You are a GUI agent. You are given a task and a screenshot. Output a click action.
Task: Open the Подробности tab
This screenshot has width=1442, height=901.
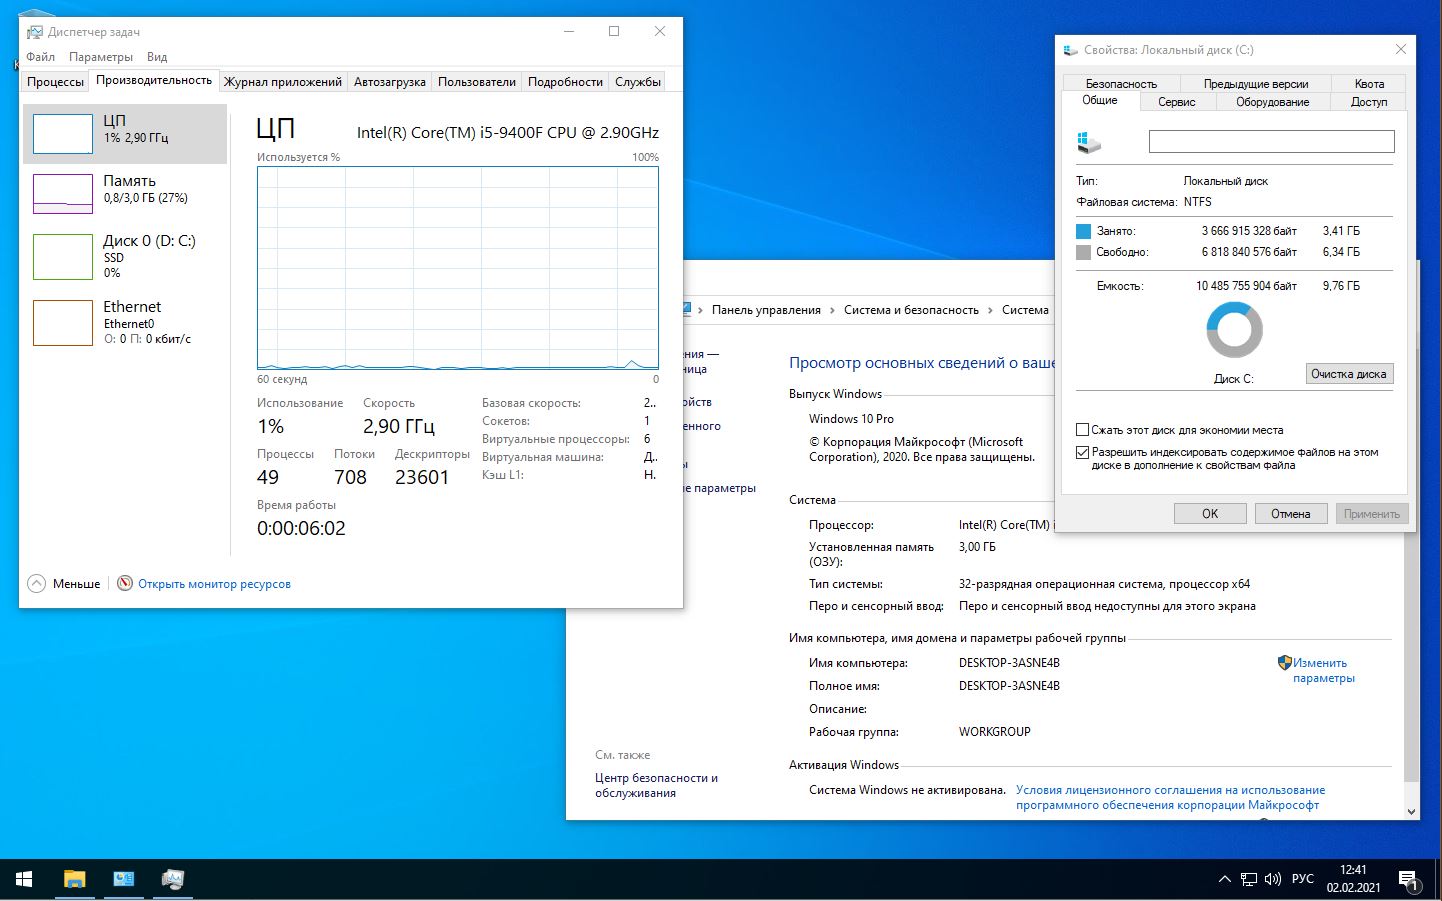coord(566,82)
